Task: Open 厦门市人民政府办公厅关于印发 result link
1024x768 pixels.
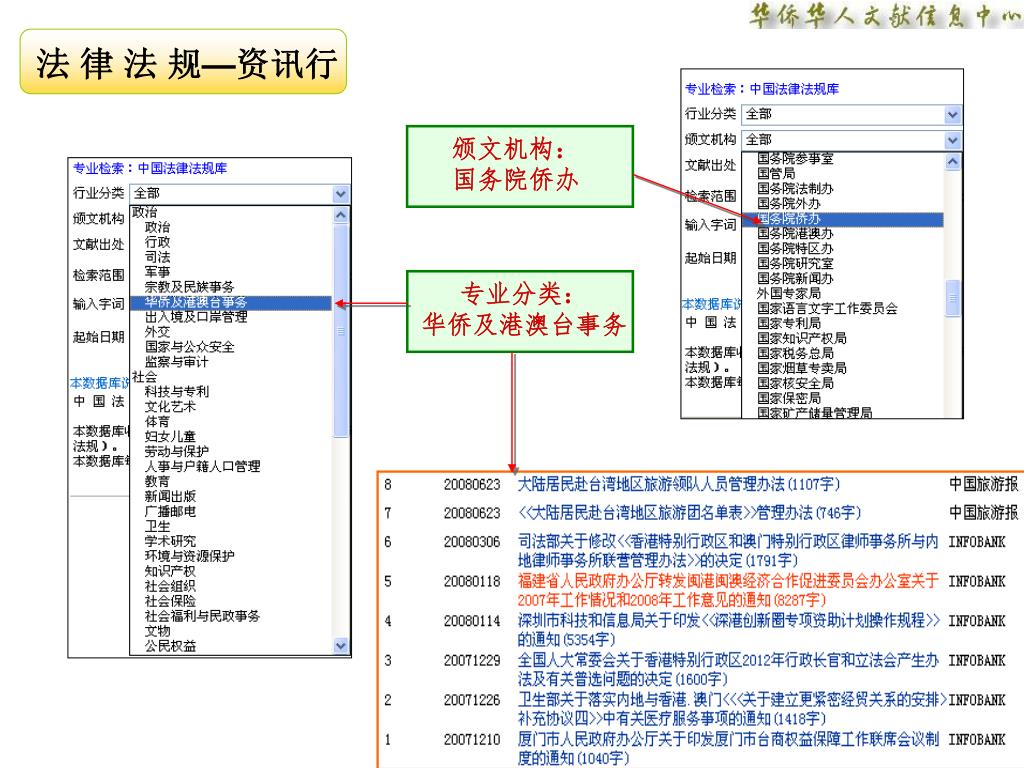Action: [728, 748]
